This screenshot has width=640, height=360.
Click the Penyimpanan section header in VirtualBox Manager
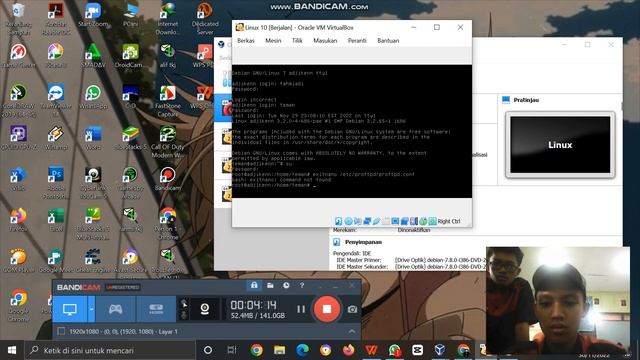tap(363, 242)
